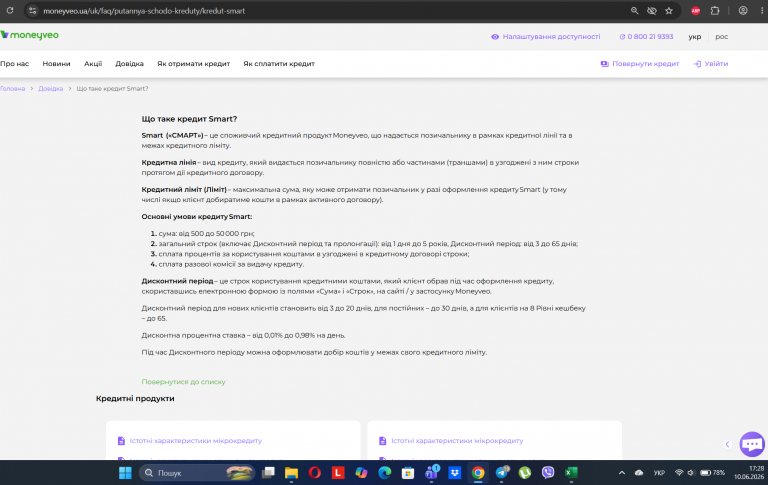Switch to Google Chrome in taskbar
Image resolution: width=768 pixels, height=485 pixels.
click(478, 473)
